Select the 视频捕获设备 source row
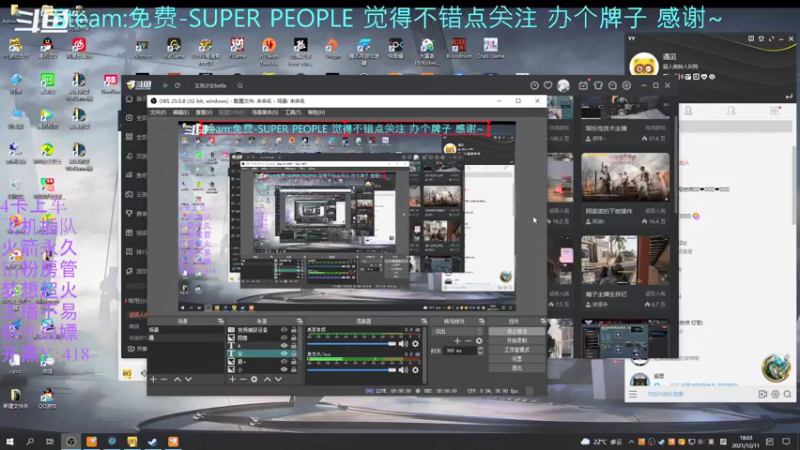This screenshot has width=800, height=450. click(262, 330)
